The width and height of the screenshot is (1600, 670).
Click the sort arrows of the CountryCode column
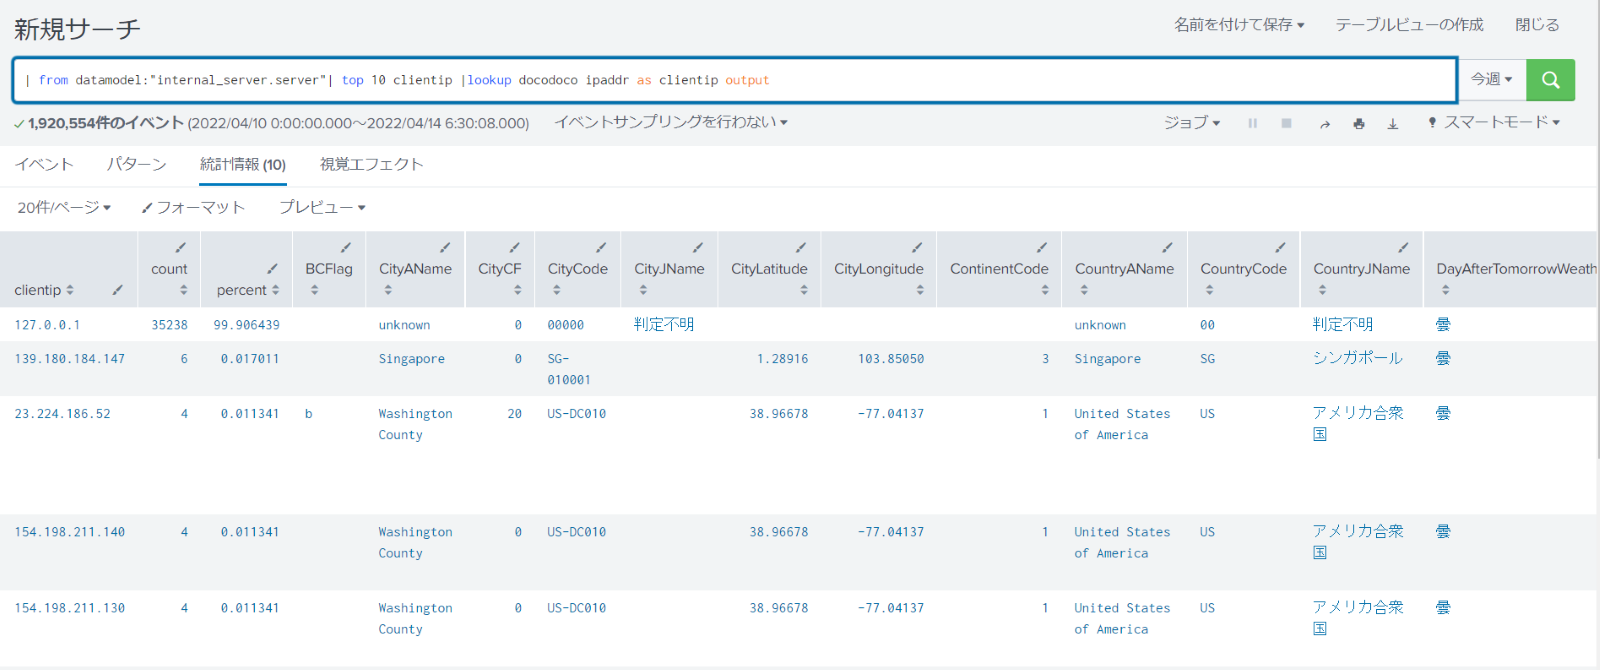click(1210, 290)
